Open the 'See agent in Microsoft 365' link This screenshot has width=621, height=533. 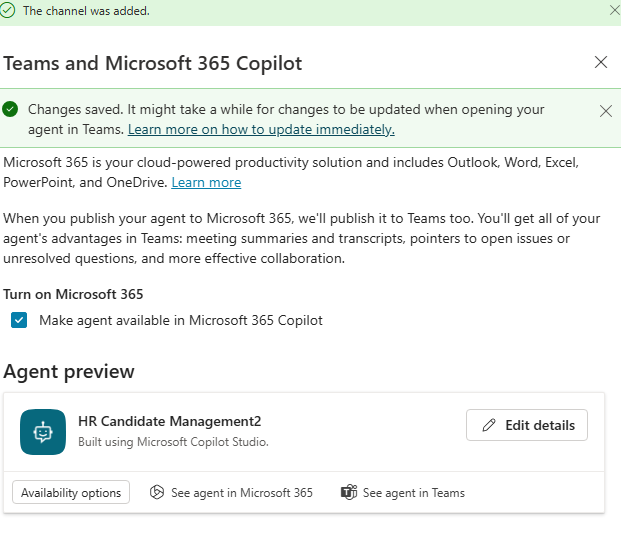240,492
